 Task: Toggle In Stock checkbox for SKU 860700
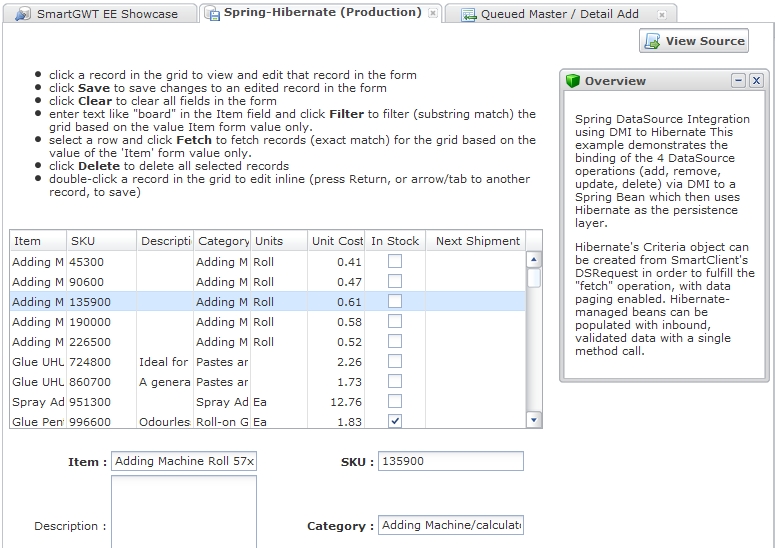tap(395, 381)
